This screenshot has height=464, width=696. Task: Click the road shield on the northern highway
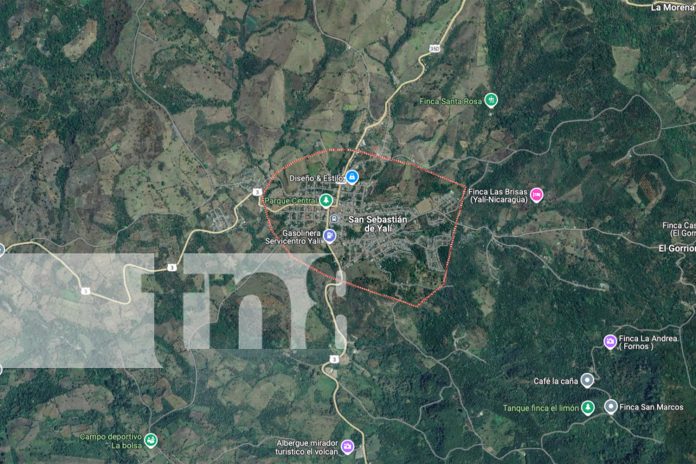[x=434, y=48]
